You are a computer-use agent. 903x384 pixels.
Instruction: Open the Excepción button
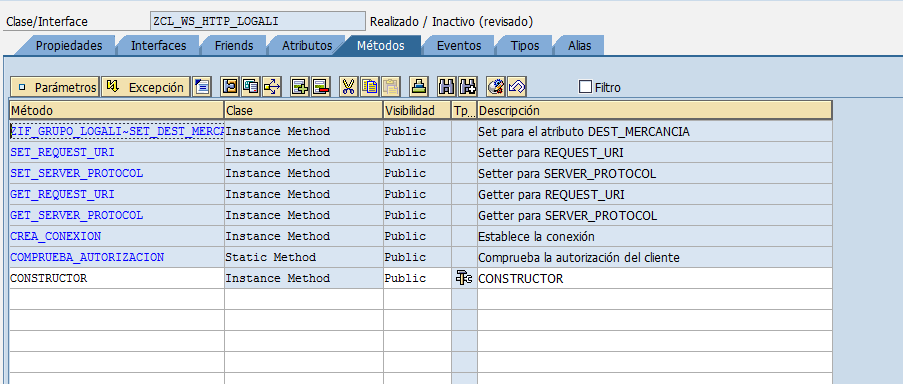(x=145, y=88)
